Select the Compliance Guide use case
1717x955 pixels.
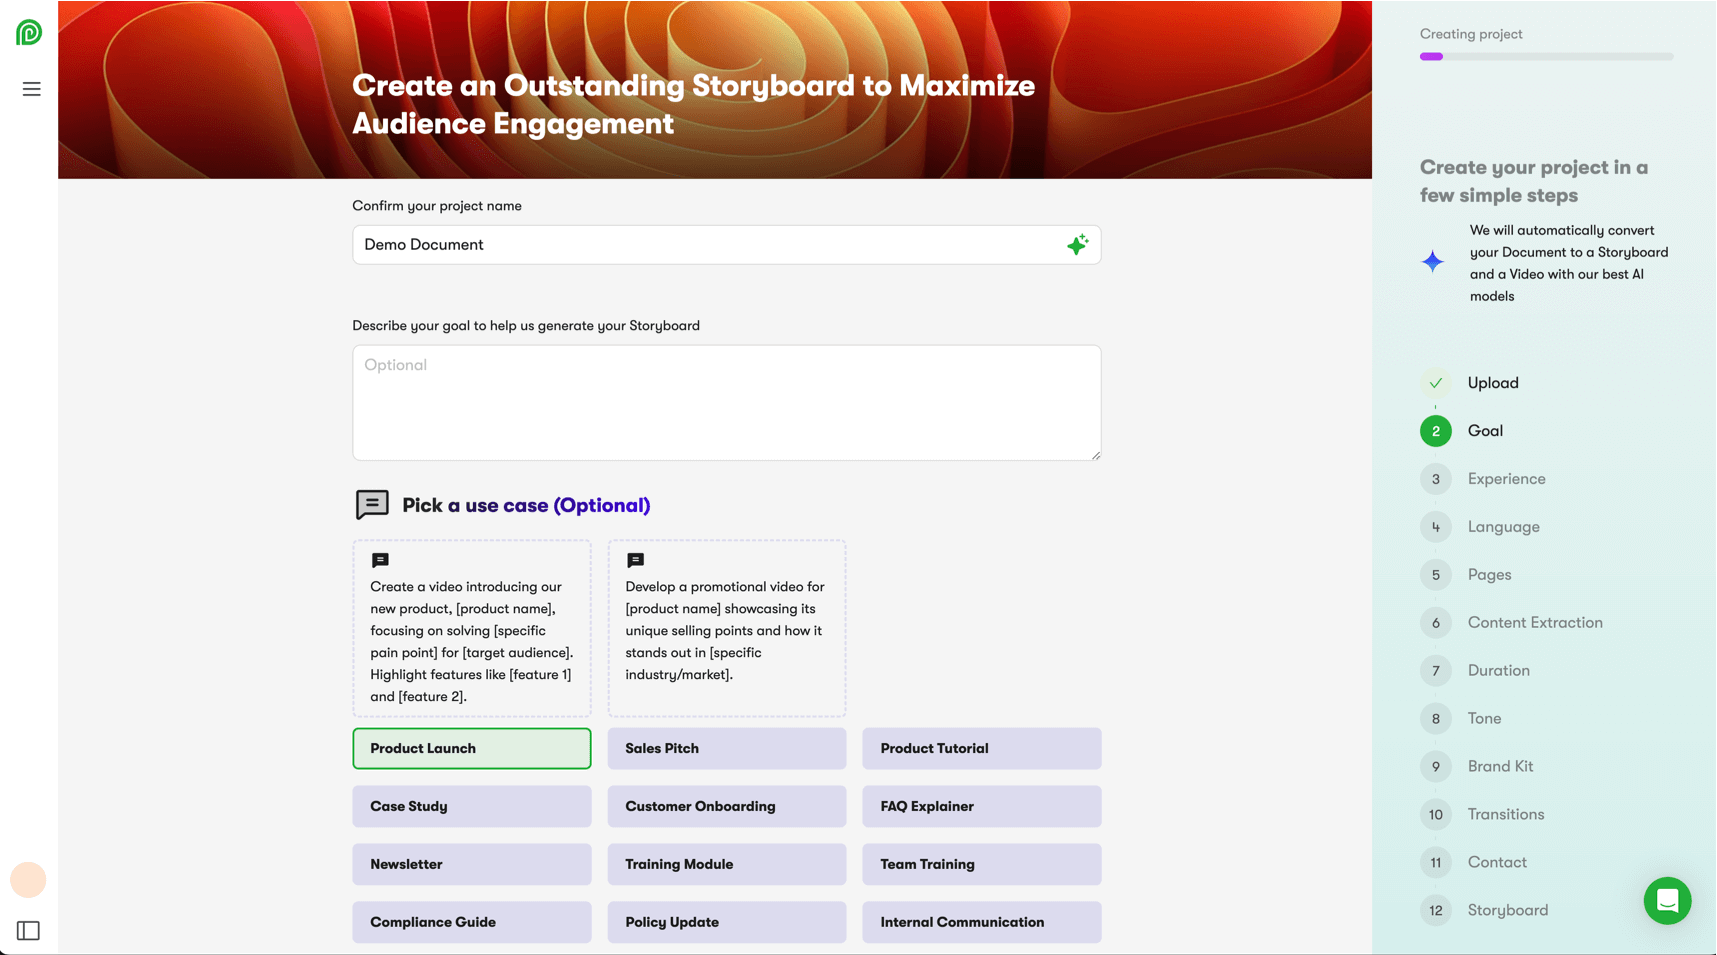(x=472, y=923)
